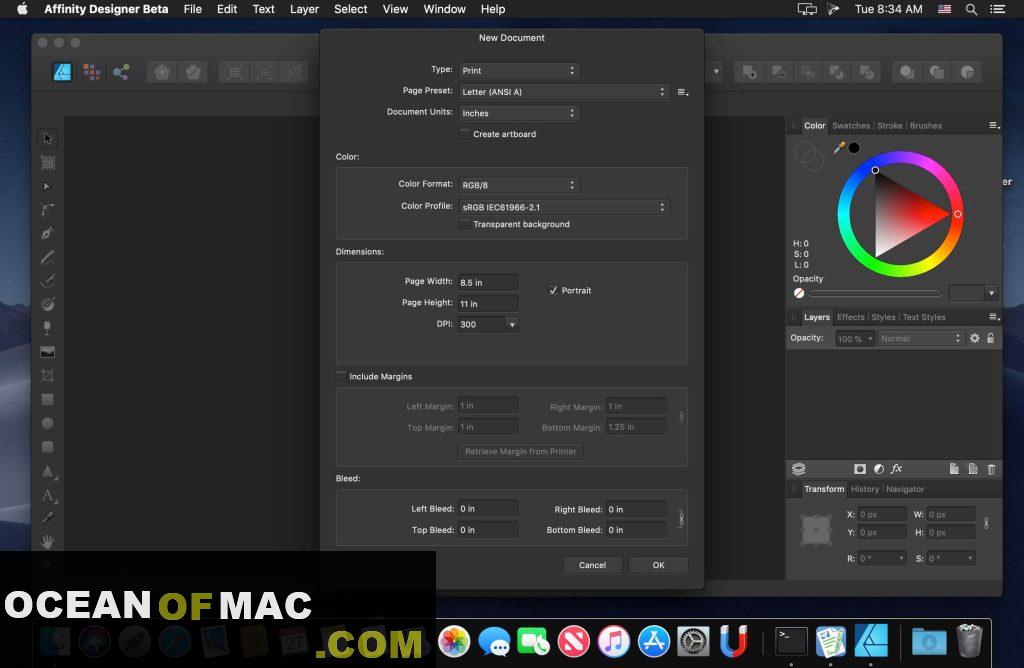Select the Pen tool
Viewport: 1024px width, 668px height.
47,233
